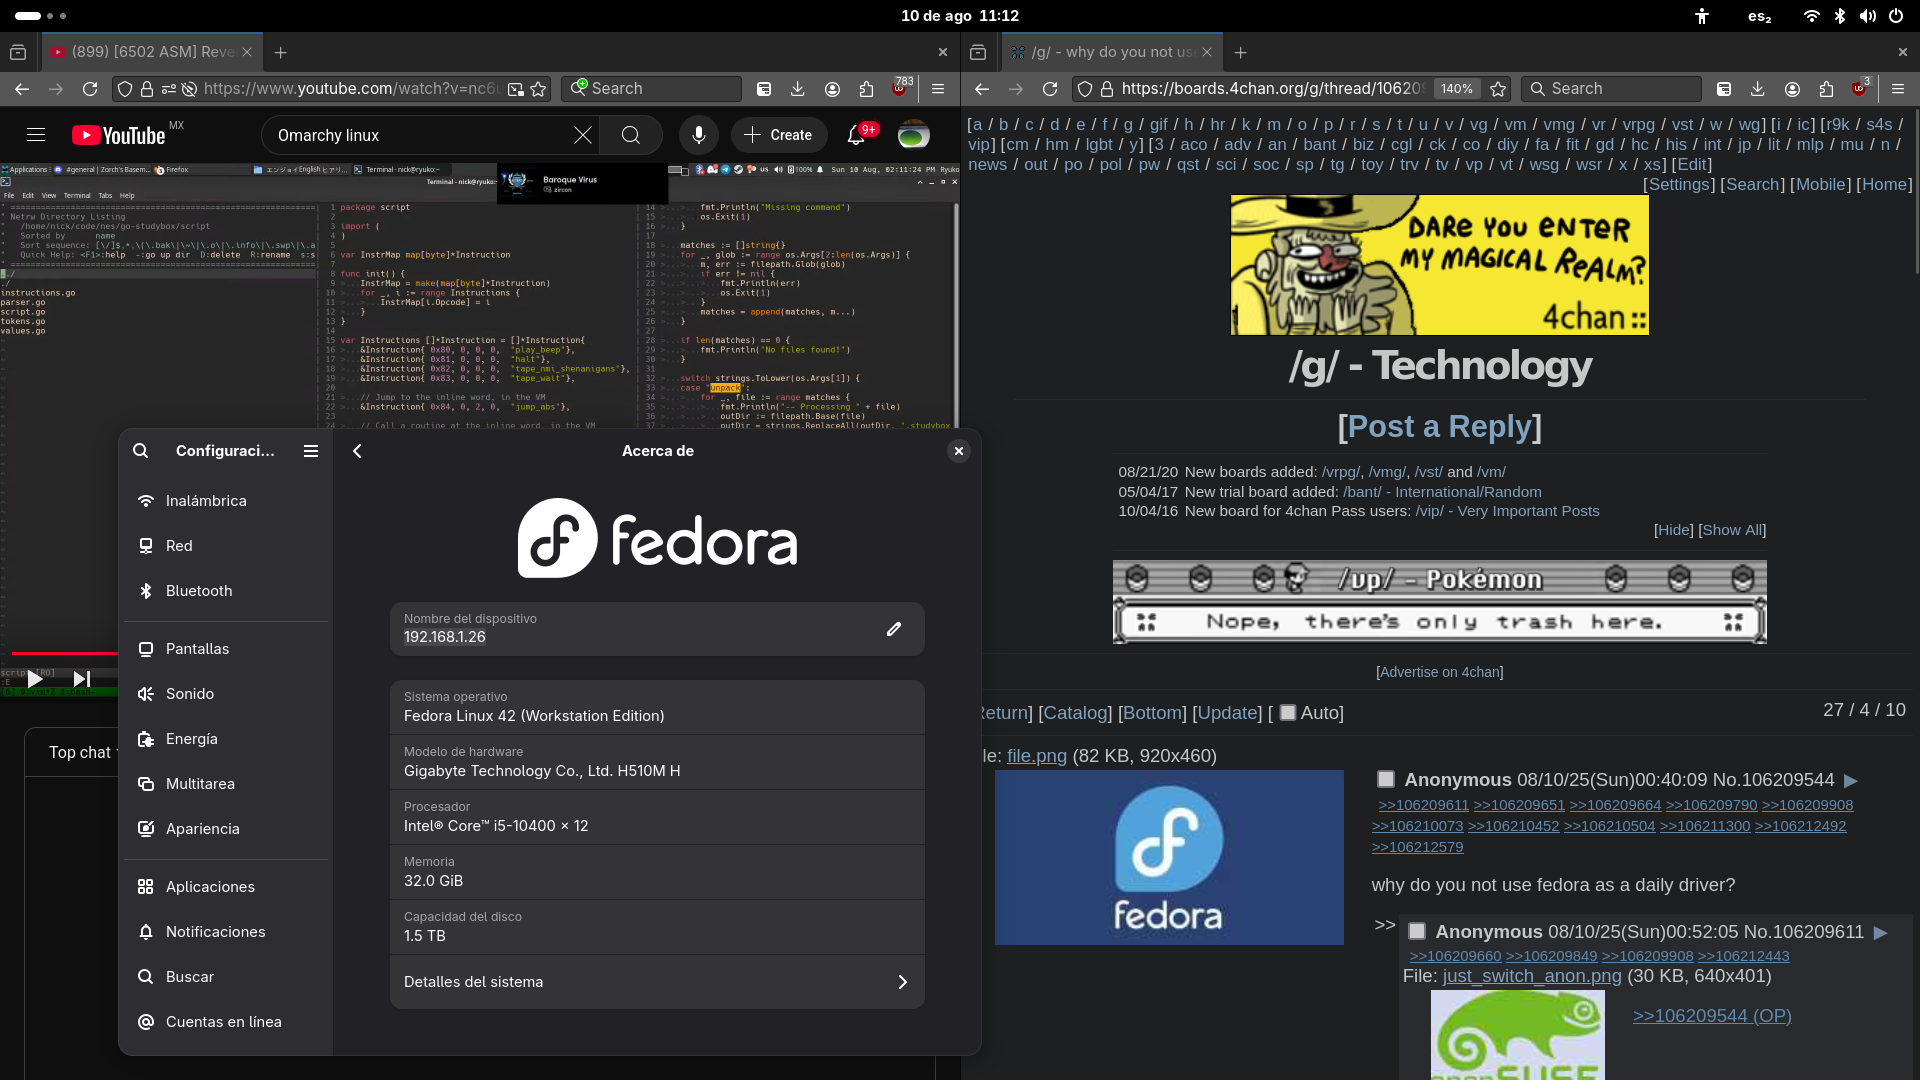Image resolution: width=1920 pixels, height=1080 pixels.
Task: Click the YouTube search magnifier button
Action: pyautogui.click(x=631, y=135)
